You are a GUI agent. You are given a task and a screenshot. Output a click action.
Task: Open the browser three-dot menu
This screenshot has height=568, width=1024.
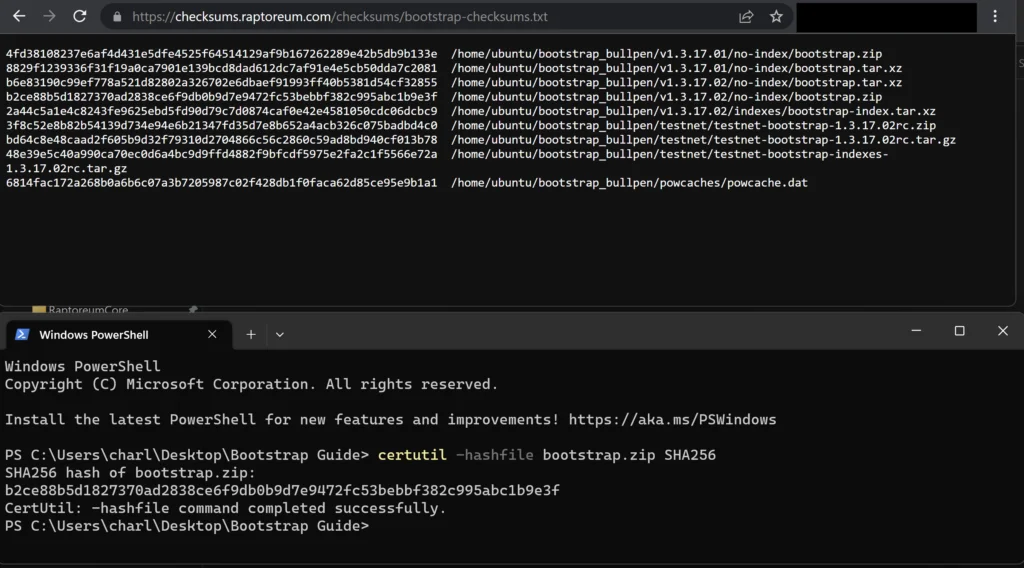(x=995, y=17)
